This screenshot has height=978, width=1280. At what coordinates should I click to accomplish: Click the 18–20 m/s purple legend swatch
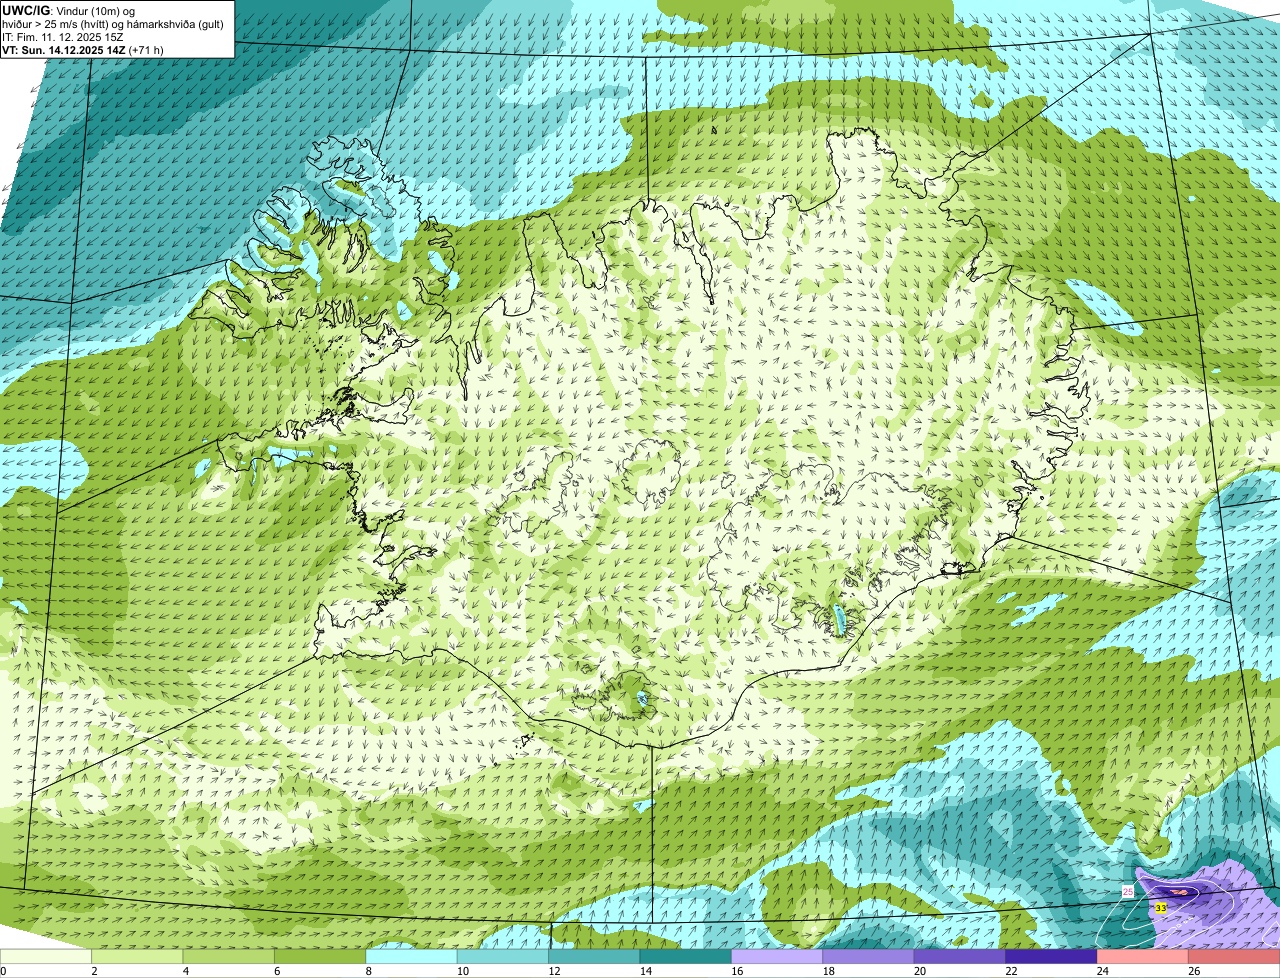pyautogui.click(x=869, y=957)
